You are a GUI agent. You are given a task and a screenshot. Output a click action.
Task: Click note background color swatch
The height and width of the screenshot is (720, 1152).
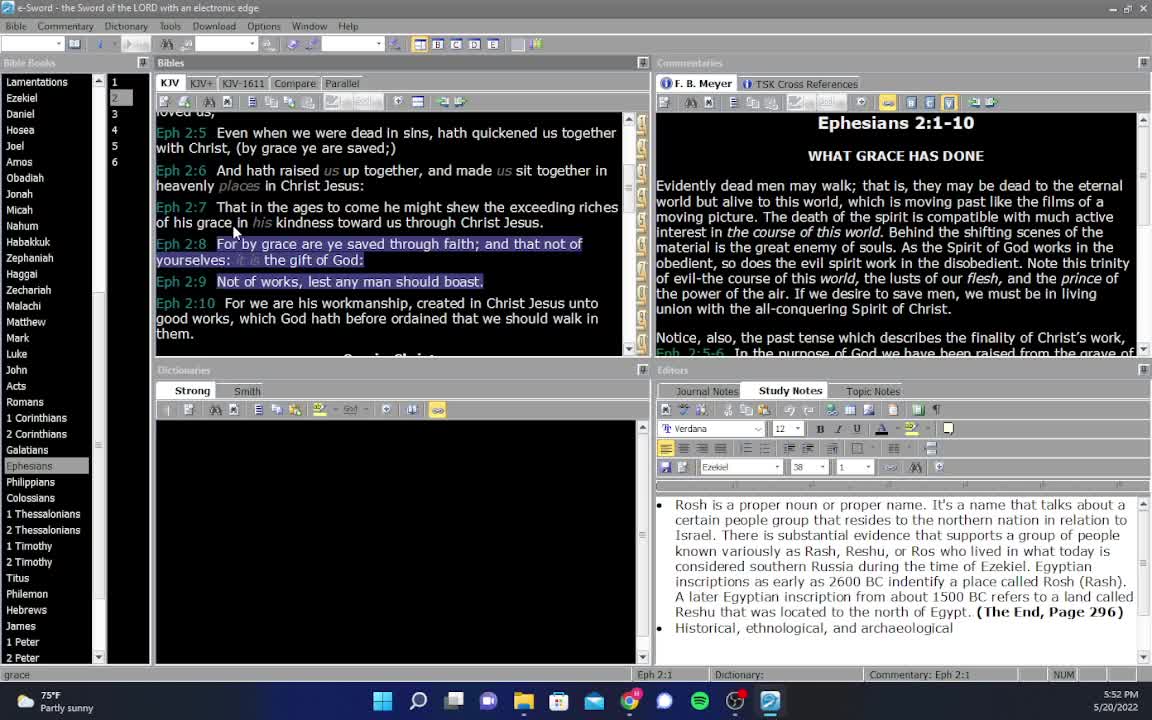click(x=948, y=429)
